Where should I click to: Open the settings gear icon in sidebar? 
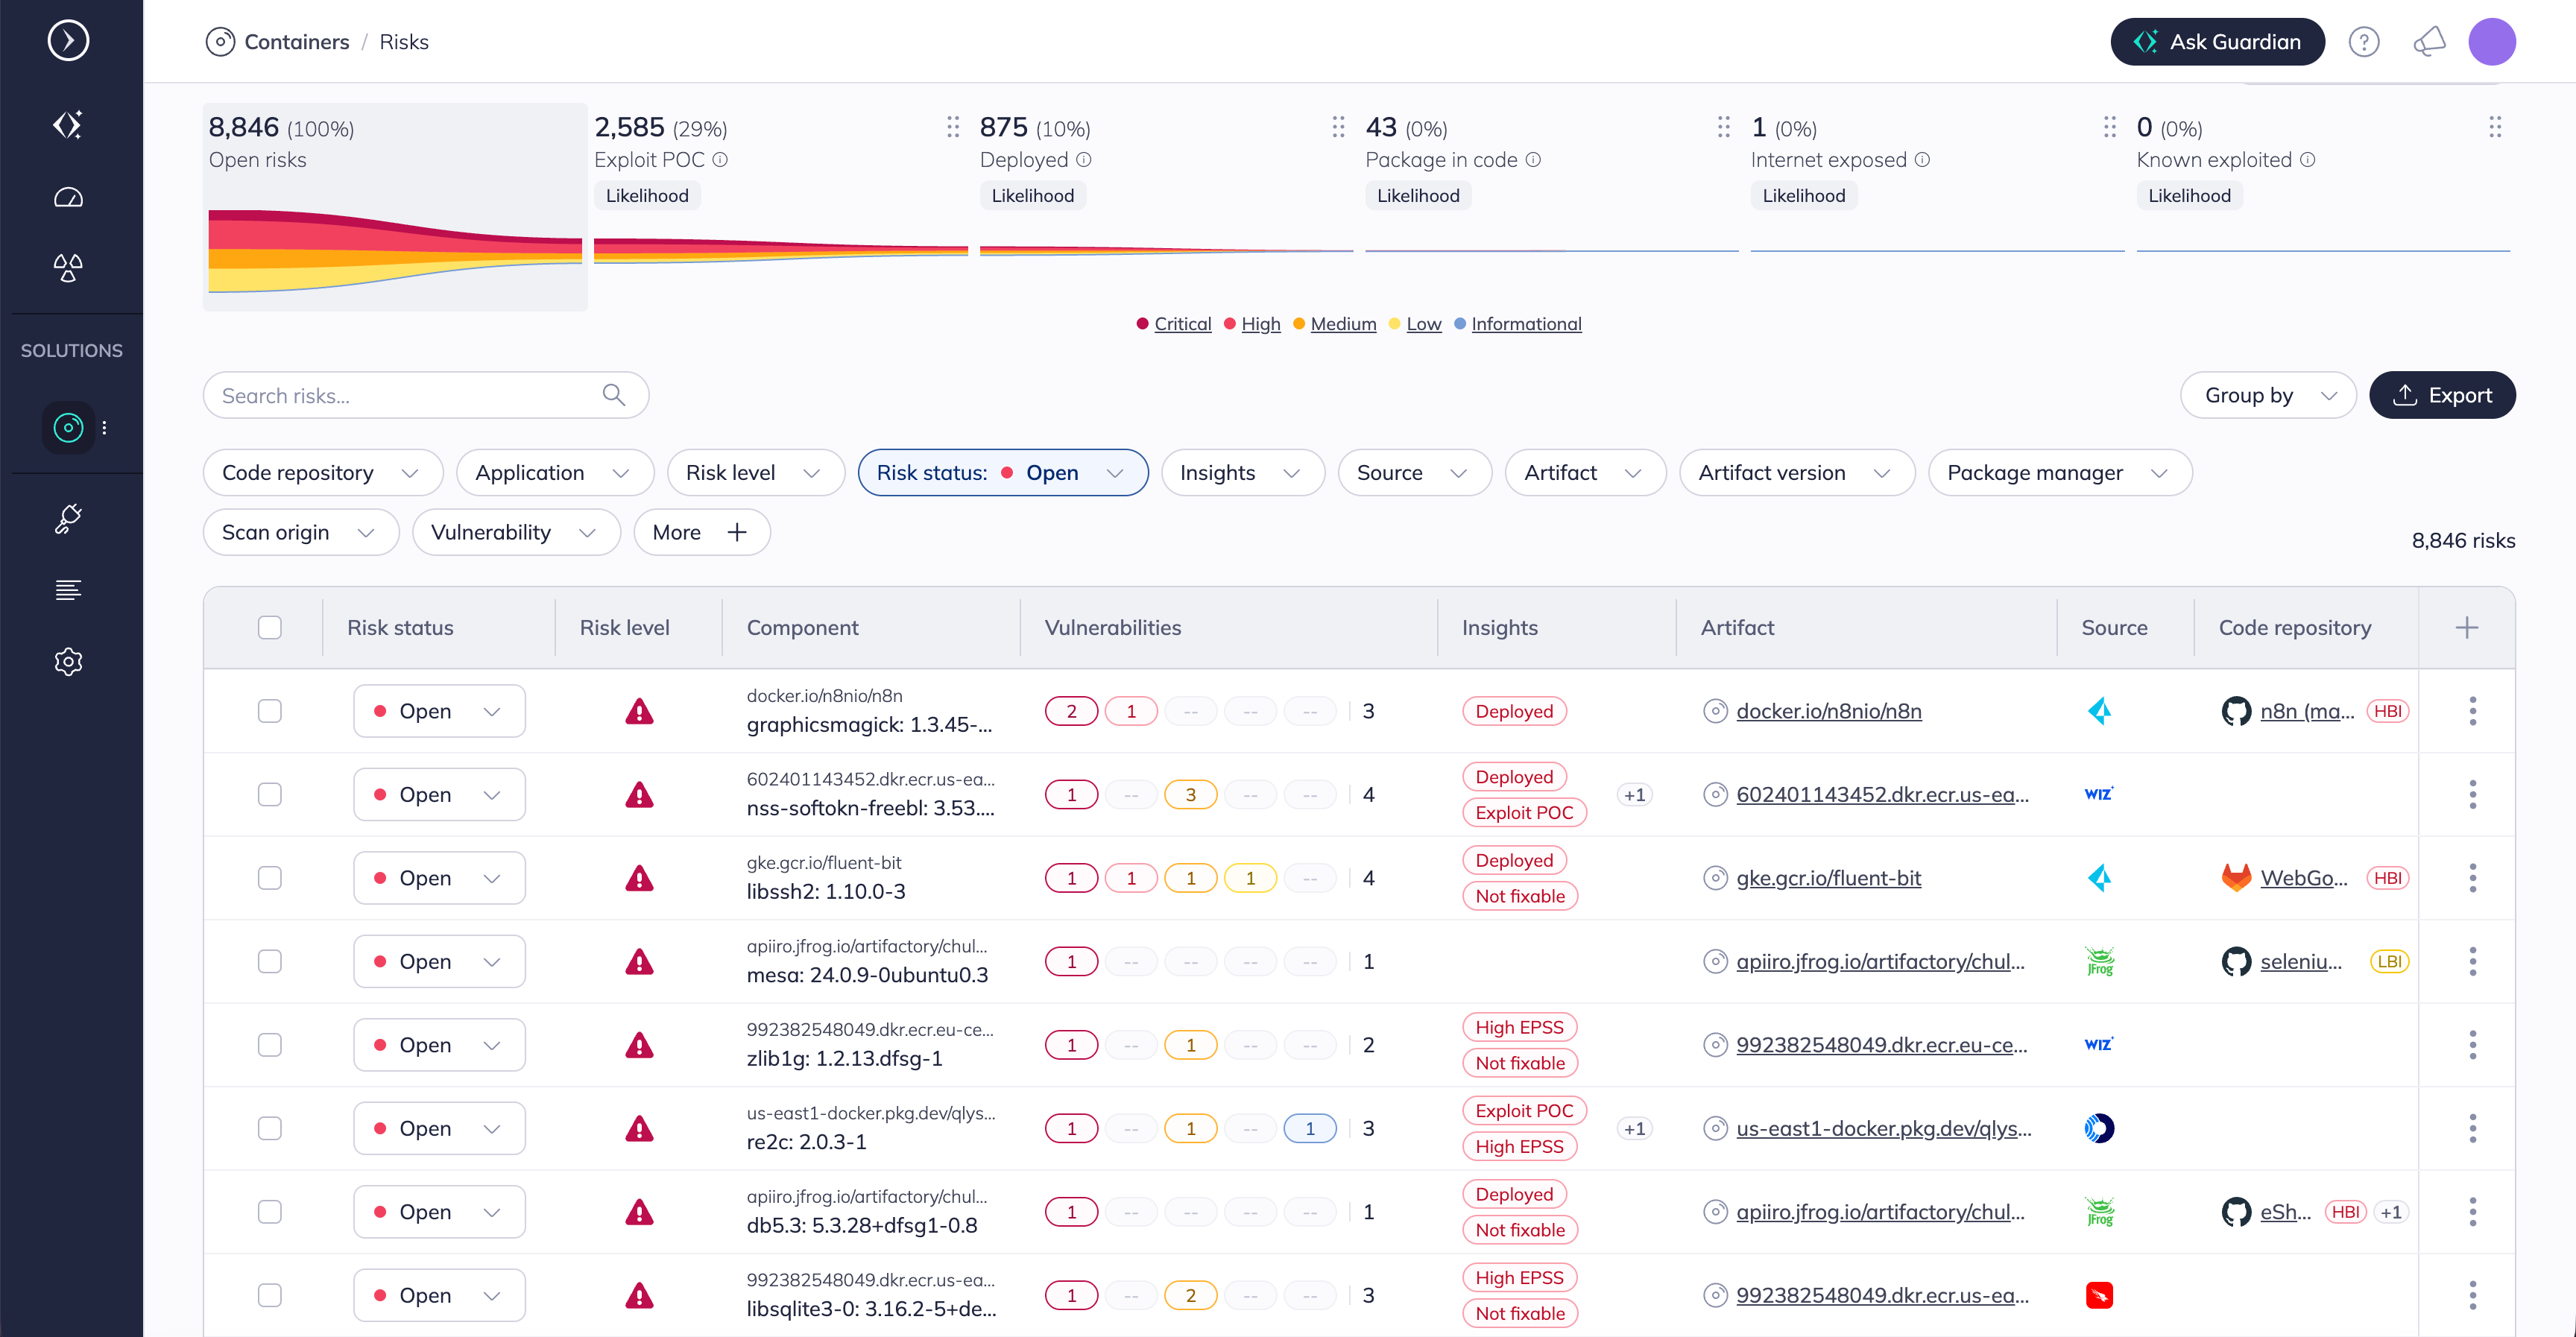pyautogui.click(x=68, y=661)
